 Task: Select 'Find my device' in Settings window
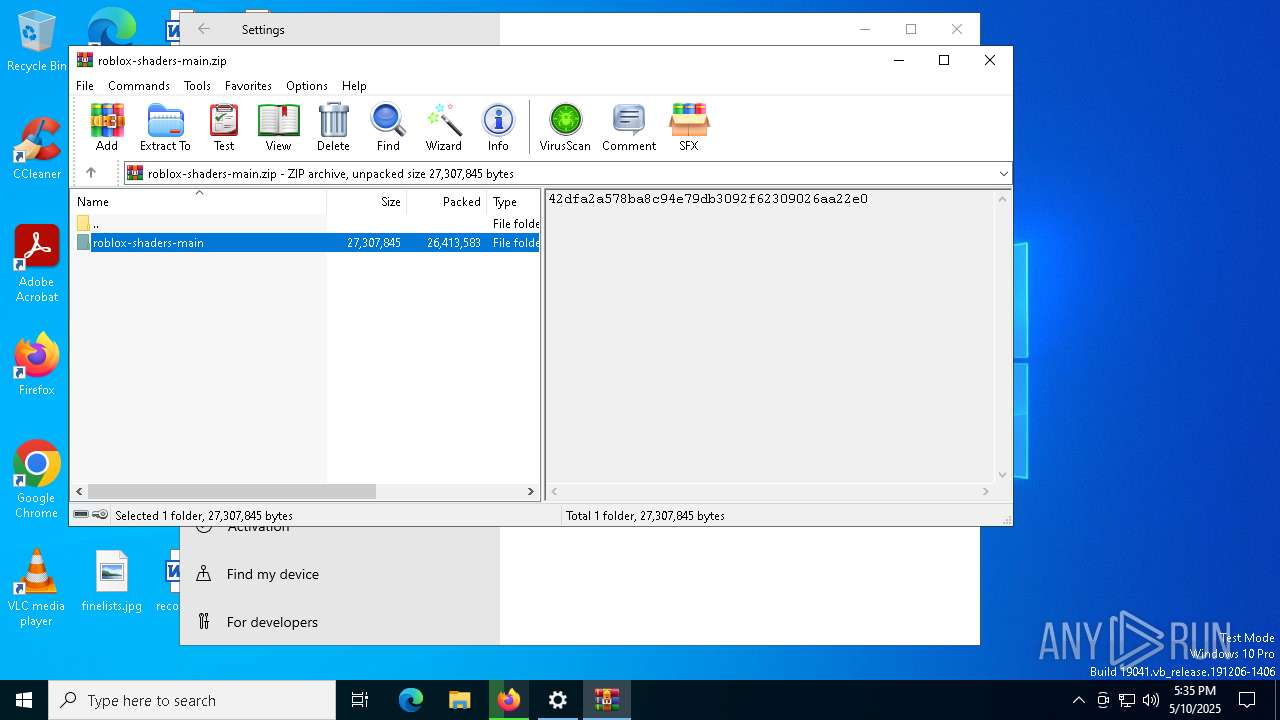272,574
